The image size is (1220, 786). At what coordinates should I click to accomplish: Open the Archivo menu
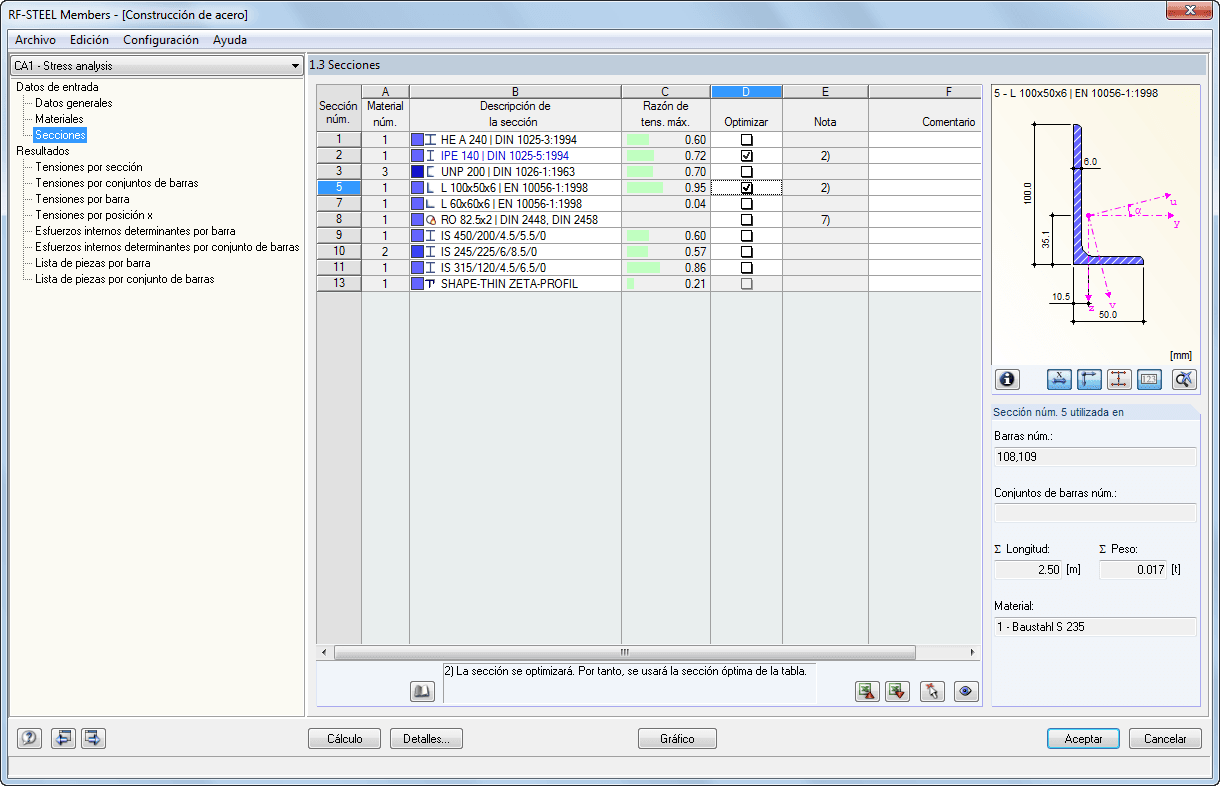click(x=35, y=40)
